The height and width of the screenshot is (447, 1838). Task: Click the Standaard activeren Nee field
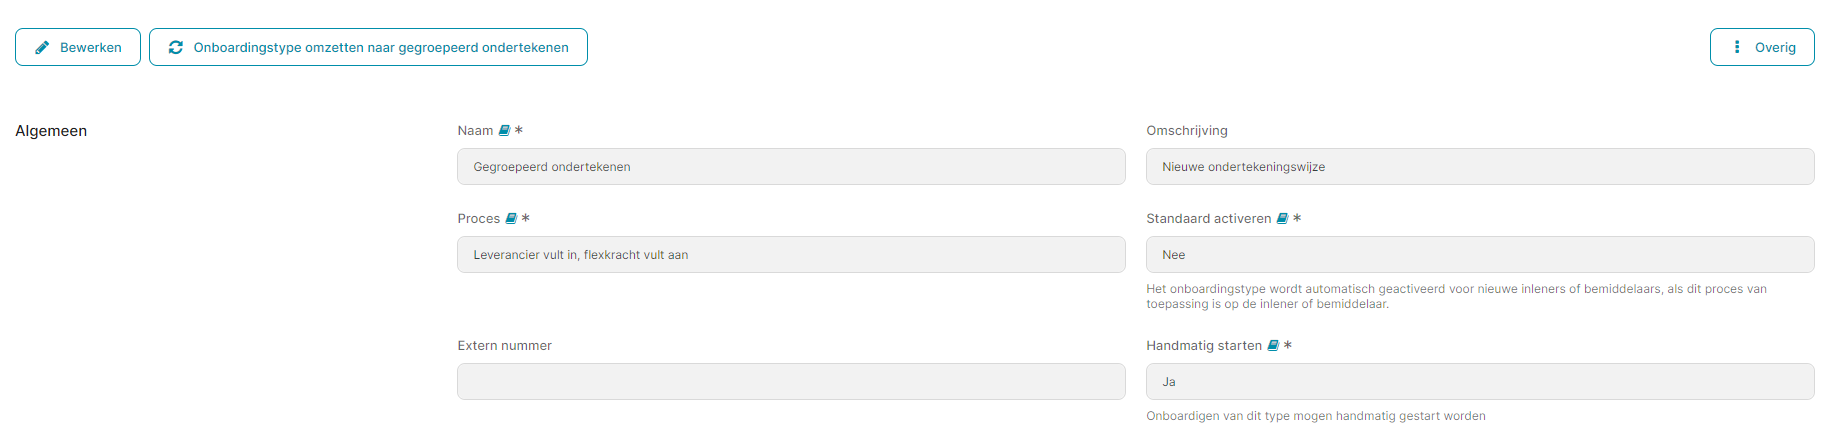pos(1480,255)
